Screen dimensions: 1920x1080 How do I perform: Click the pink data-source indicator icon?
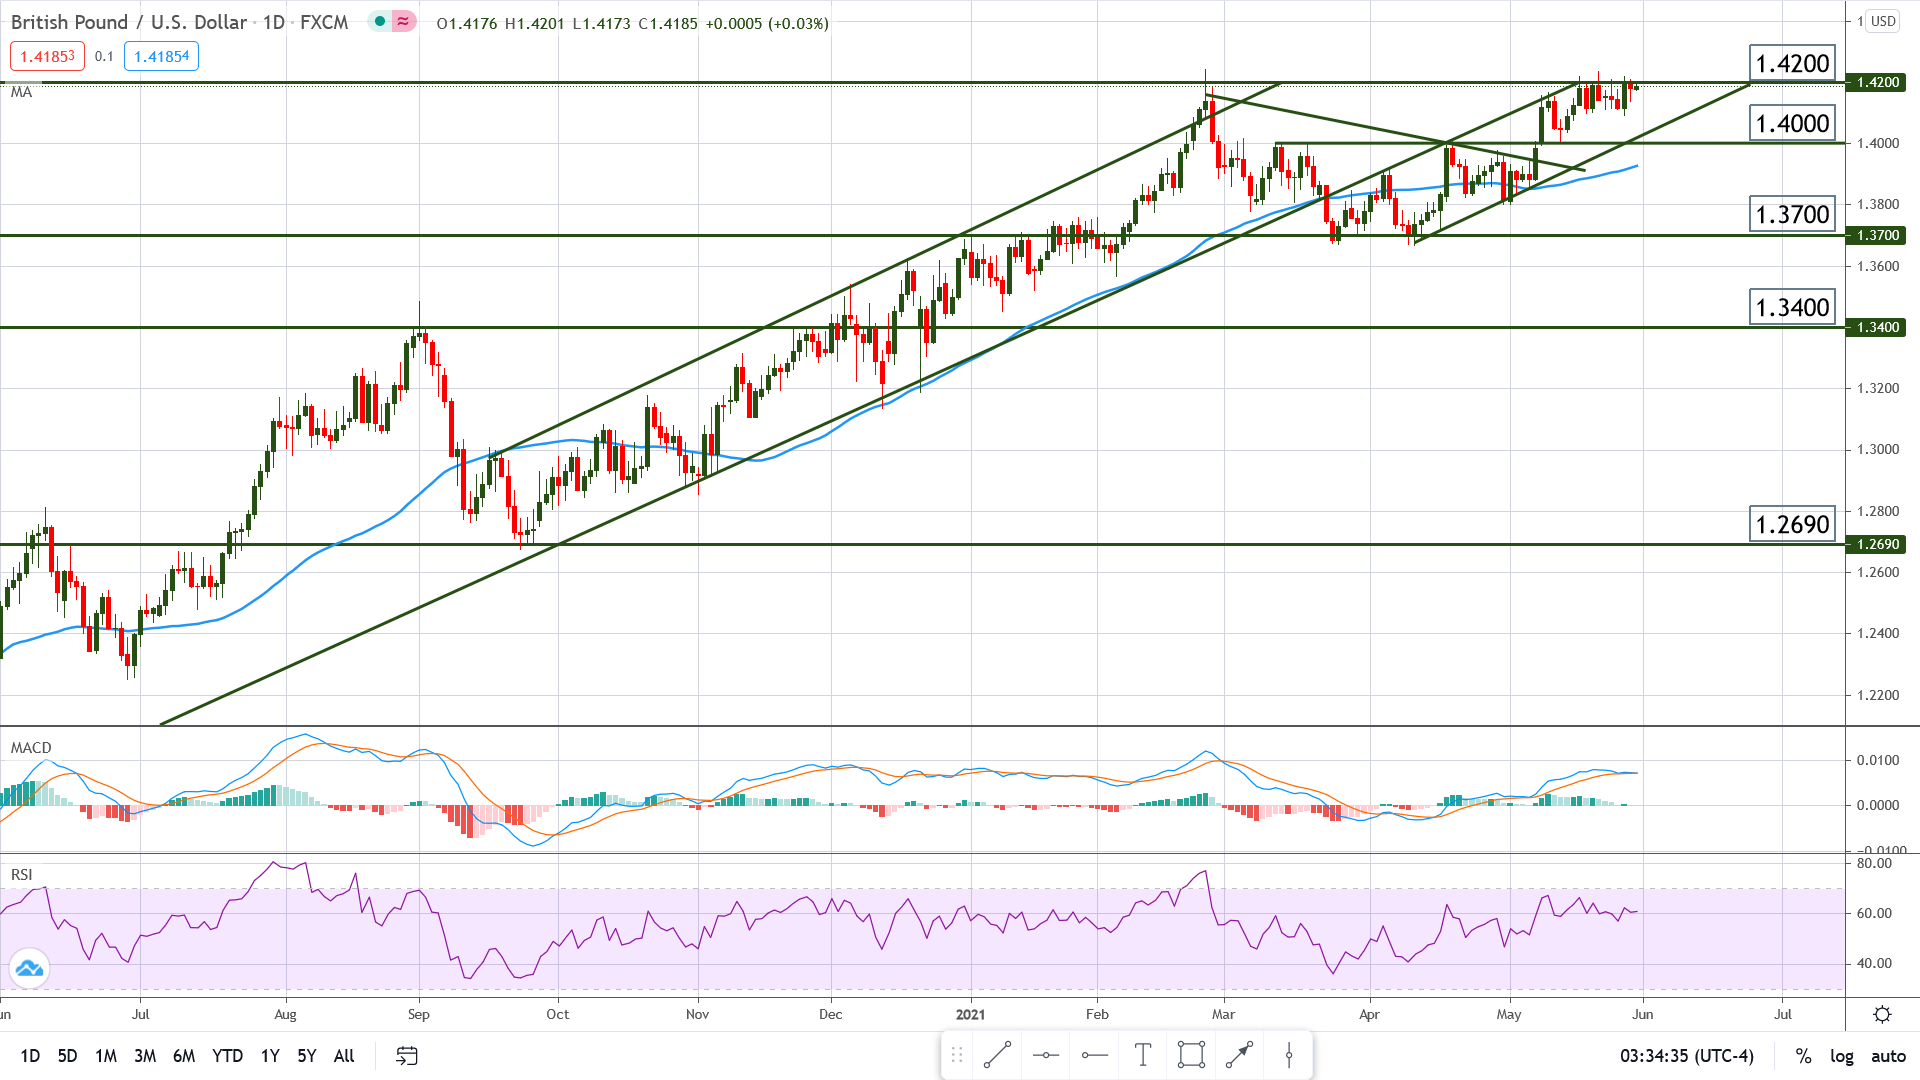[403, 21]
